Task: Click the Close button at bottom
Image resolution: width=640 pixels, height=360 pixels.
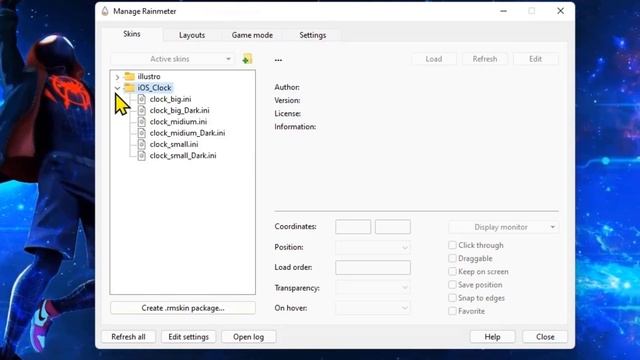Action: tap(545, 337)
